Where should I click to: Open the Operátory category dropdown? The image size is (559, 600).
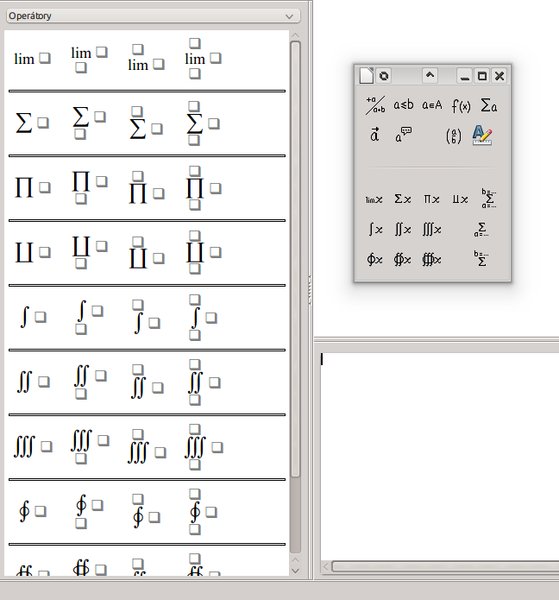click(x=153, y=16)
